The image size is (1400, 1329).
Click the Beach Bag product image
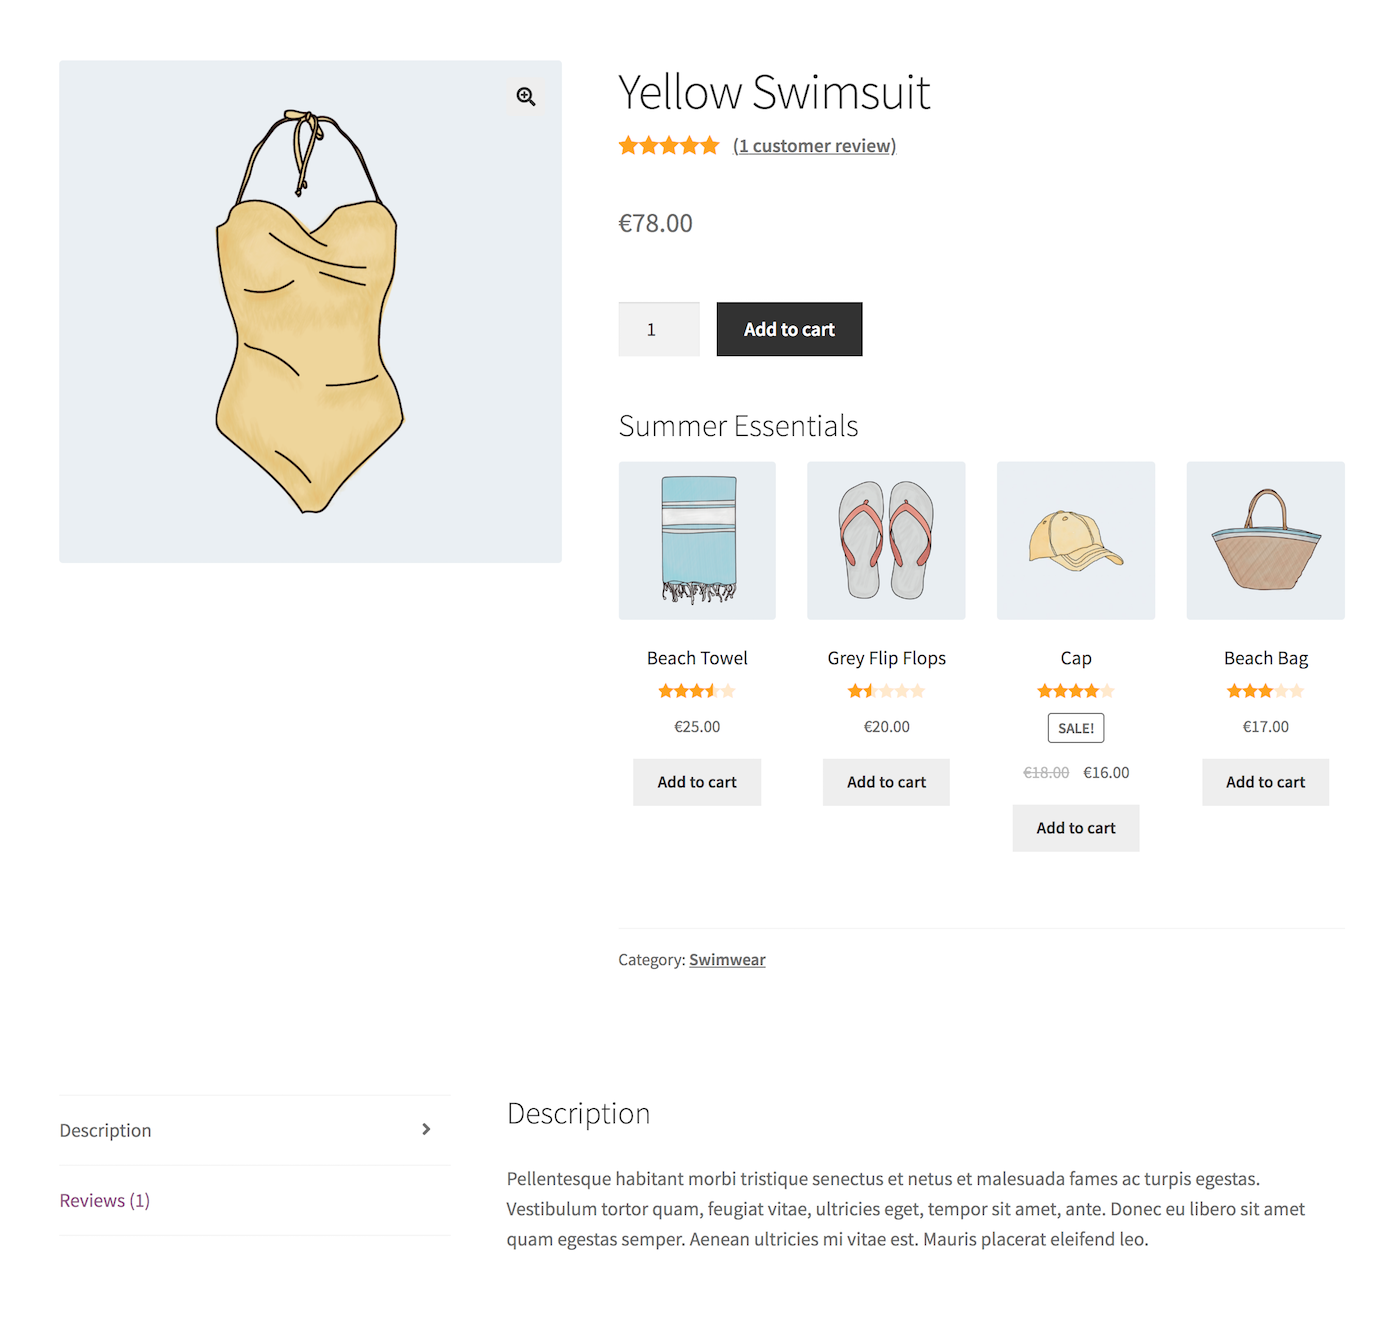1264,540
